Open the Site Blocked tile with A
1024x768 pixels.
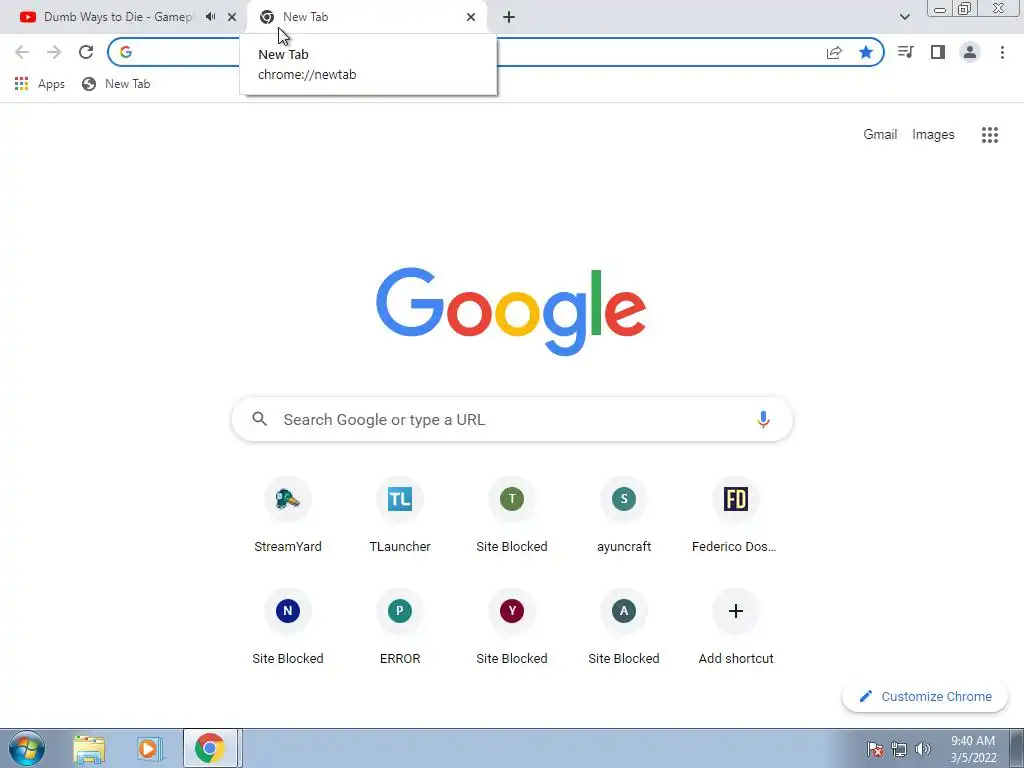(x=624, y=627)
